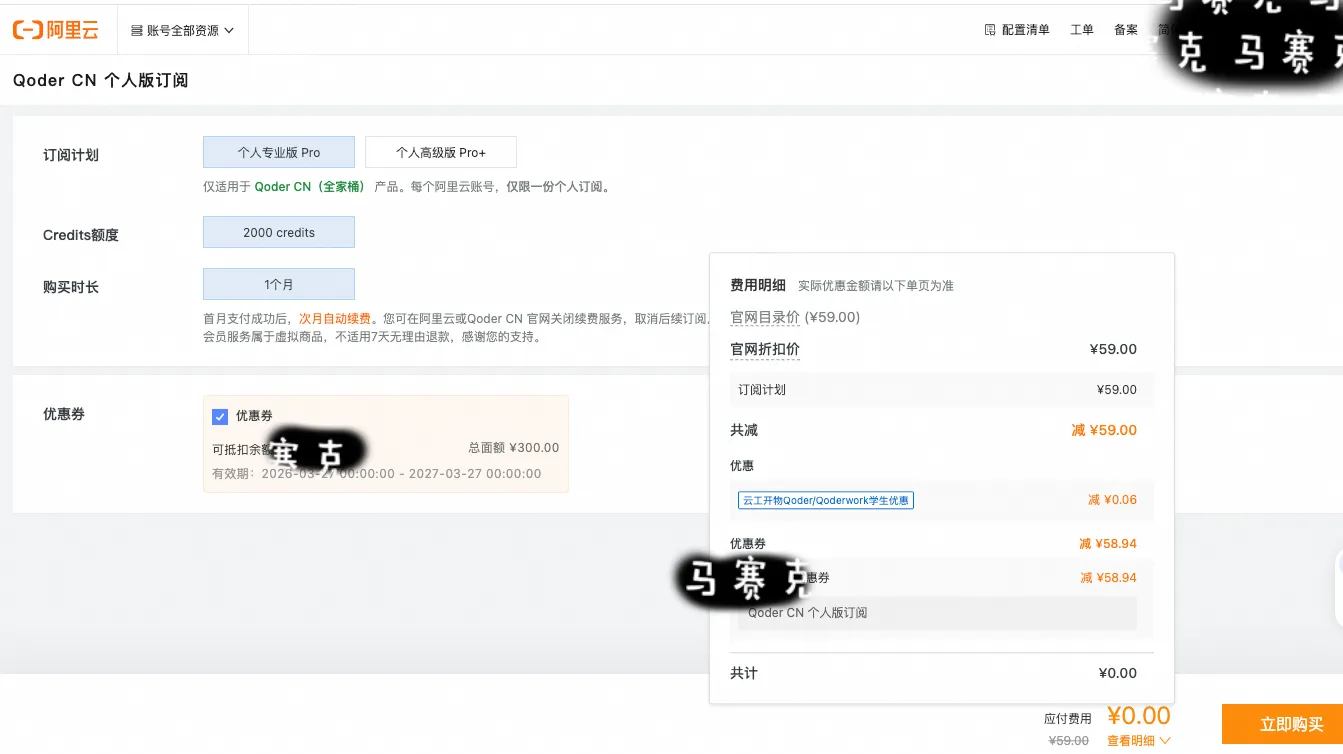Click the Qoder CN 个人版订阅 coupon item

(x=937, y=613)
